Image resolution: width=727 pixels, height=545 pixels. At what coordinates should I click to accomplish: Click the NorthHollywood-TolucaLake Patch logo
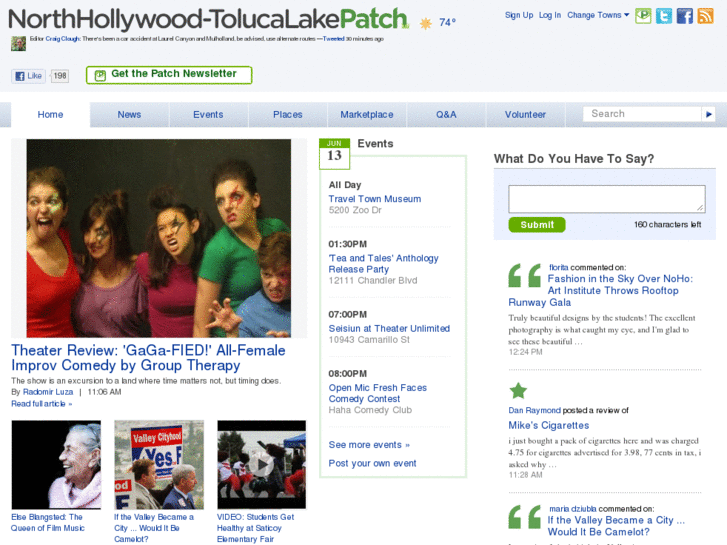coord(208,19)
